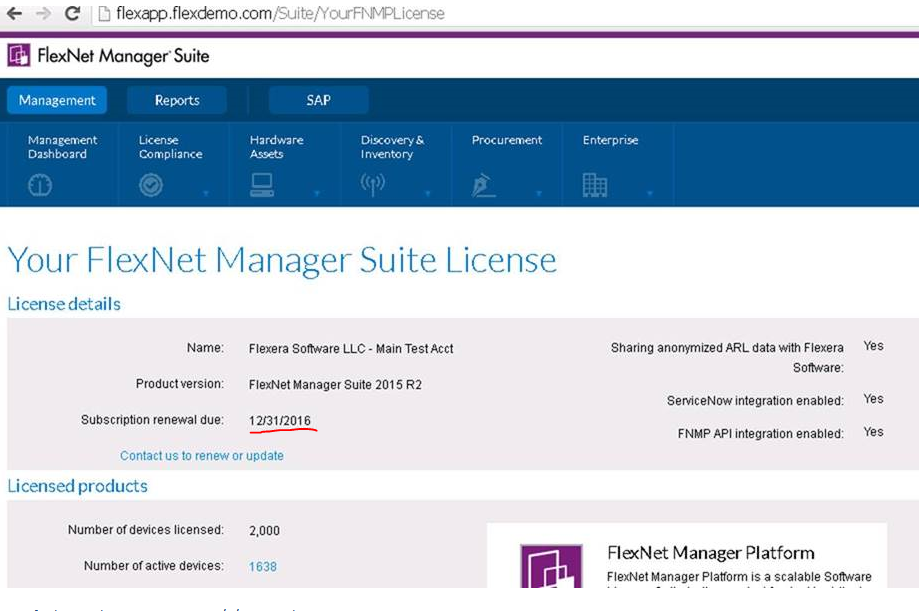The height and width of the screenshot is (611, 919).
Task: Click the License details heading
Action: point(64,304)
